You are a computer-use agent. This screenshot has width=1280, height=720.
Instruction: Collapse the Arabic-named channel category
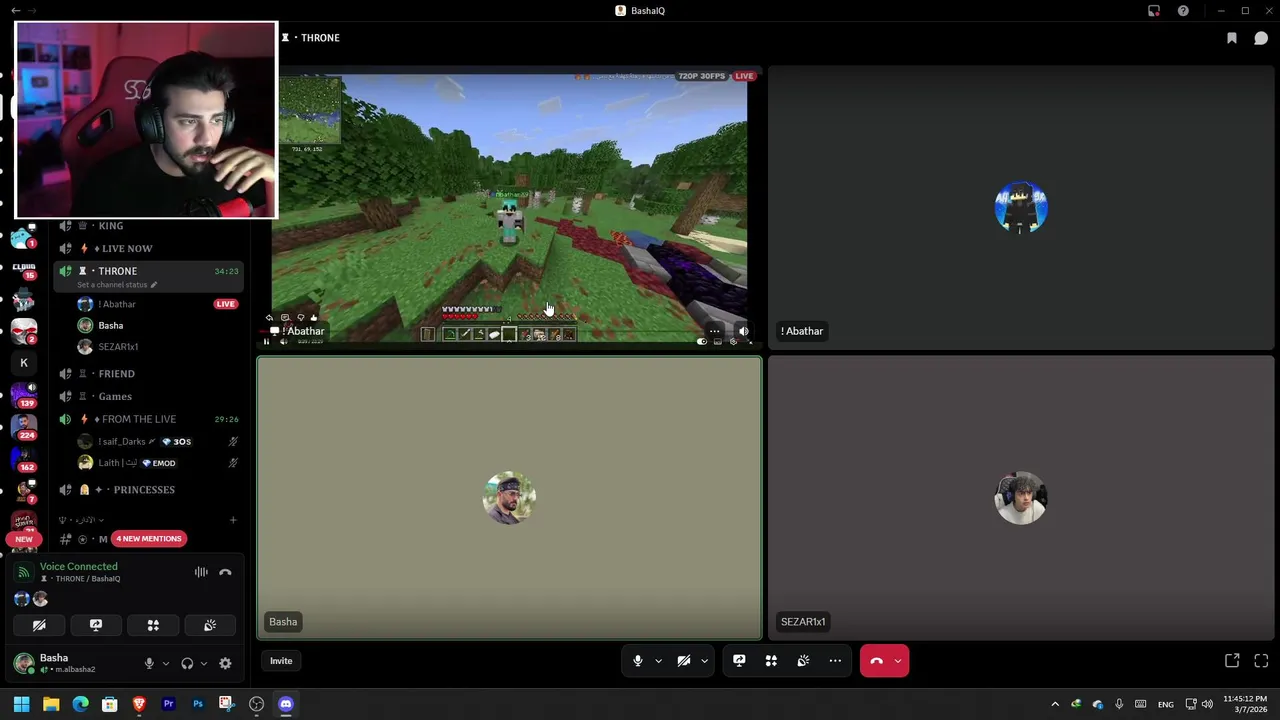pyautogui.click(x=81, y=520)
